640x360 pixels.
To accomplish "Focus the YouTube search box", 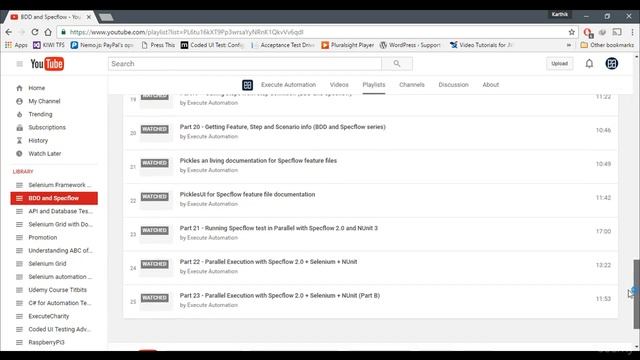I will 245,64.
